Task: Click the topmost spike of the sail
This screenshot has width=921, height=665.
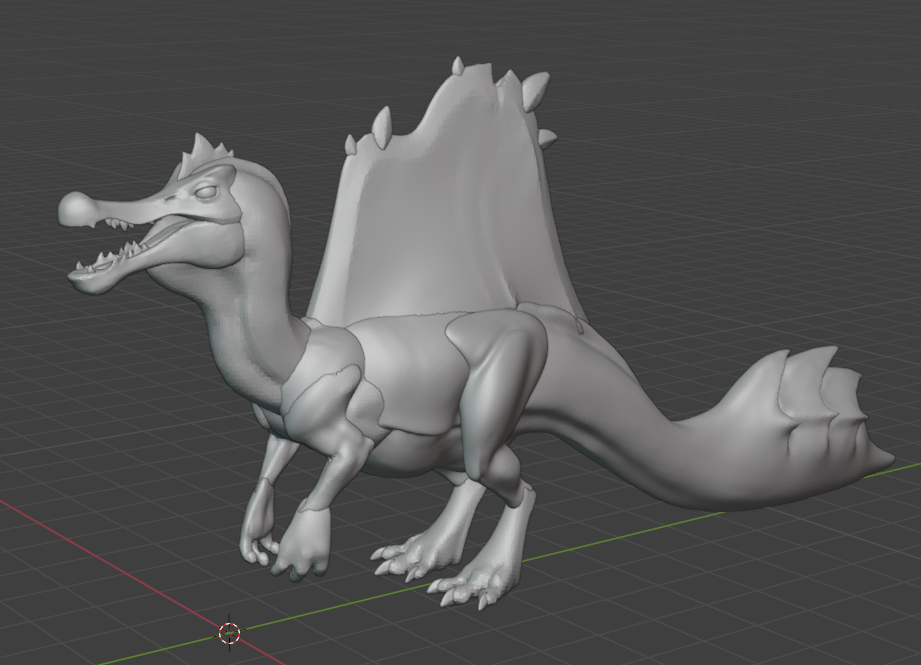Action: tap(459, 66)
